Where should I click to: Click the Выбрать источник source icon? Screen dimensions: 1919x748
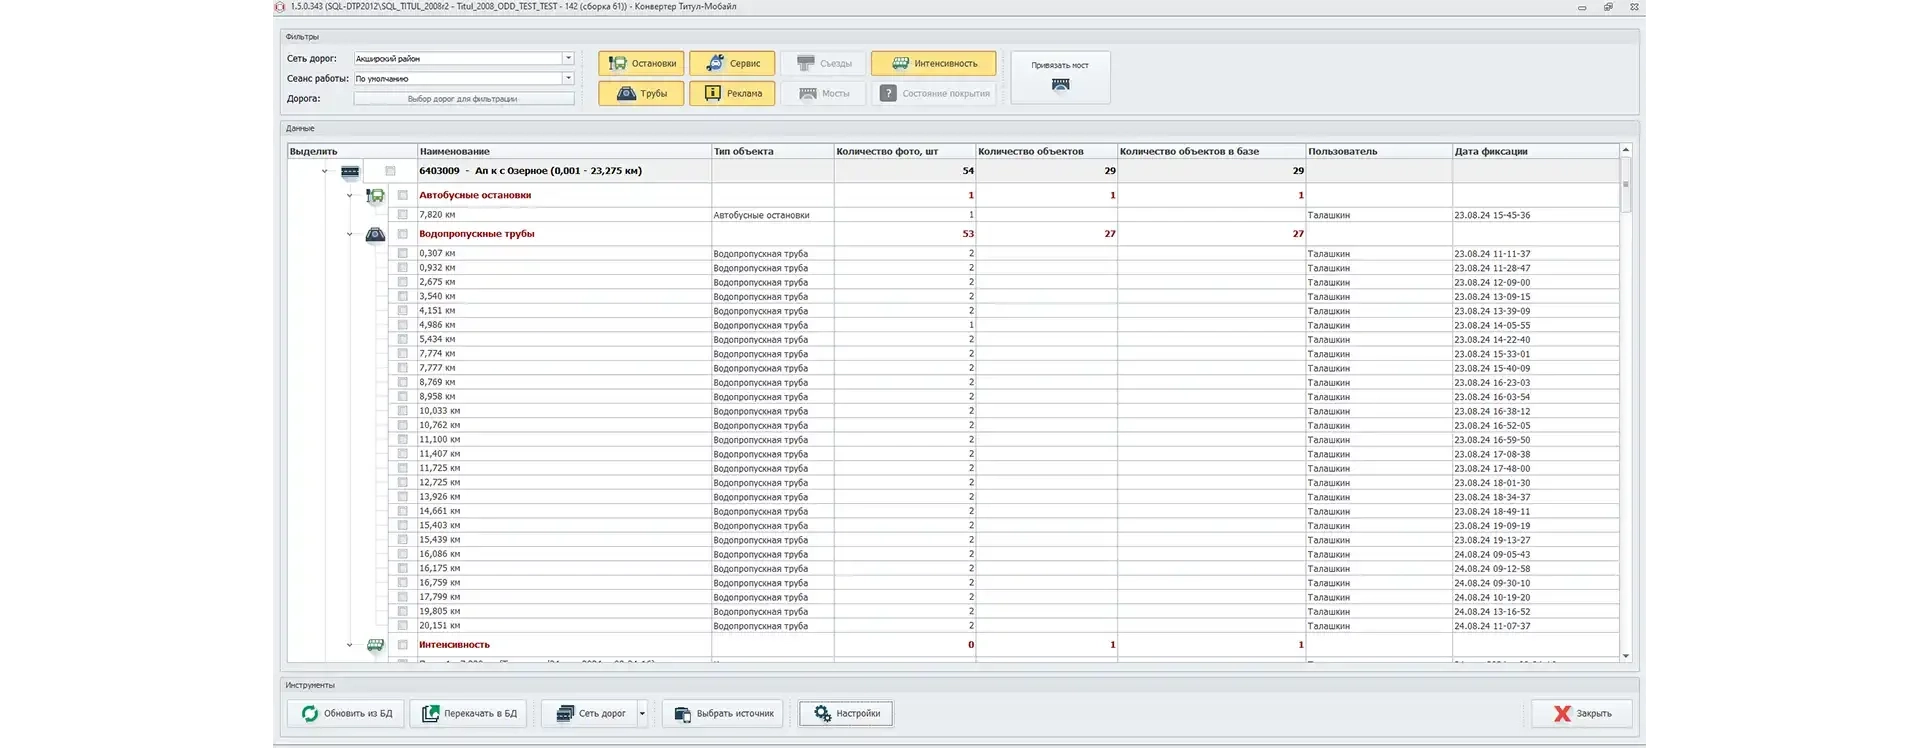[x=682, y=713]
